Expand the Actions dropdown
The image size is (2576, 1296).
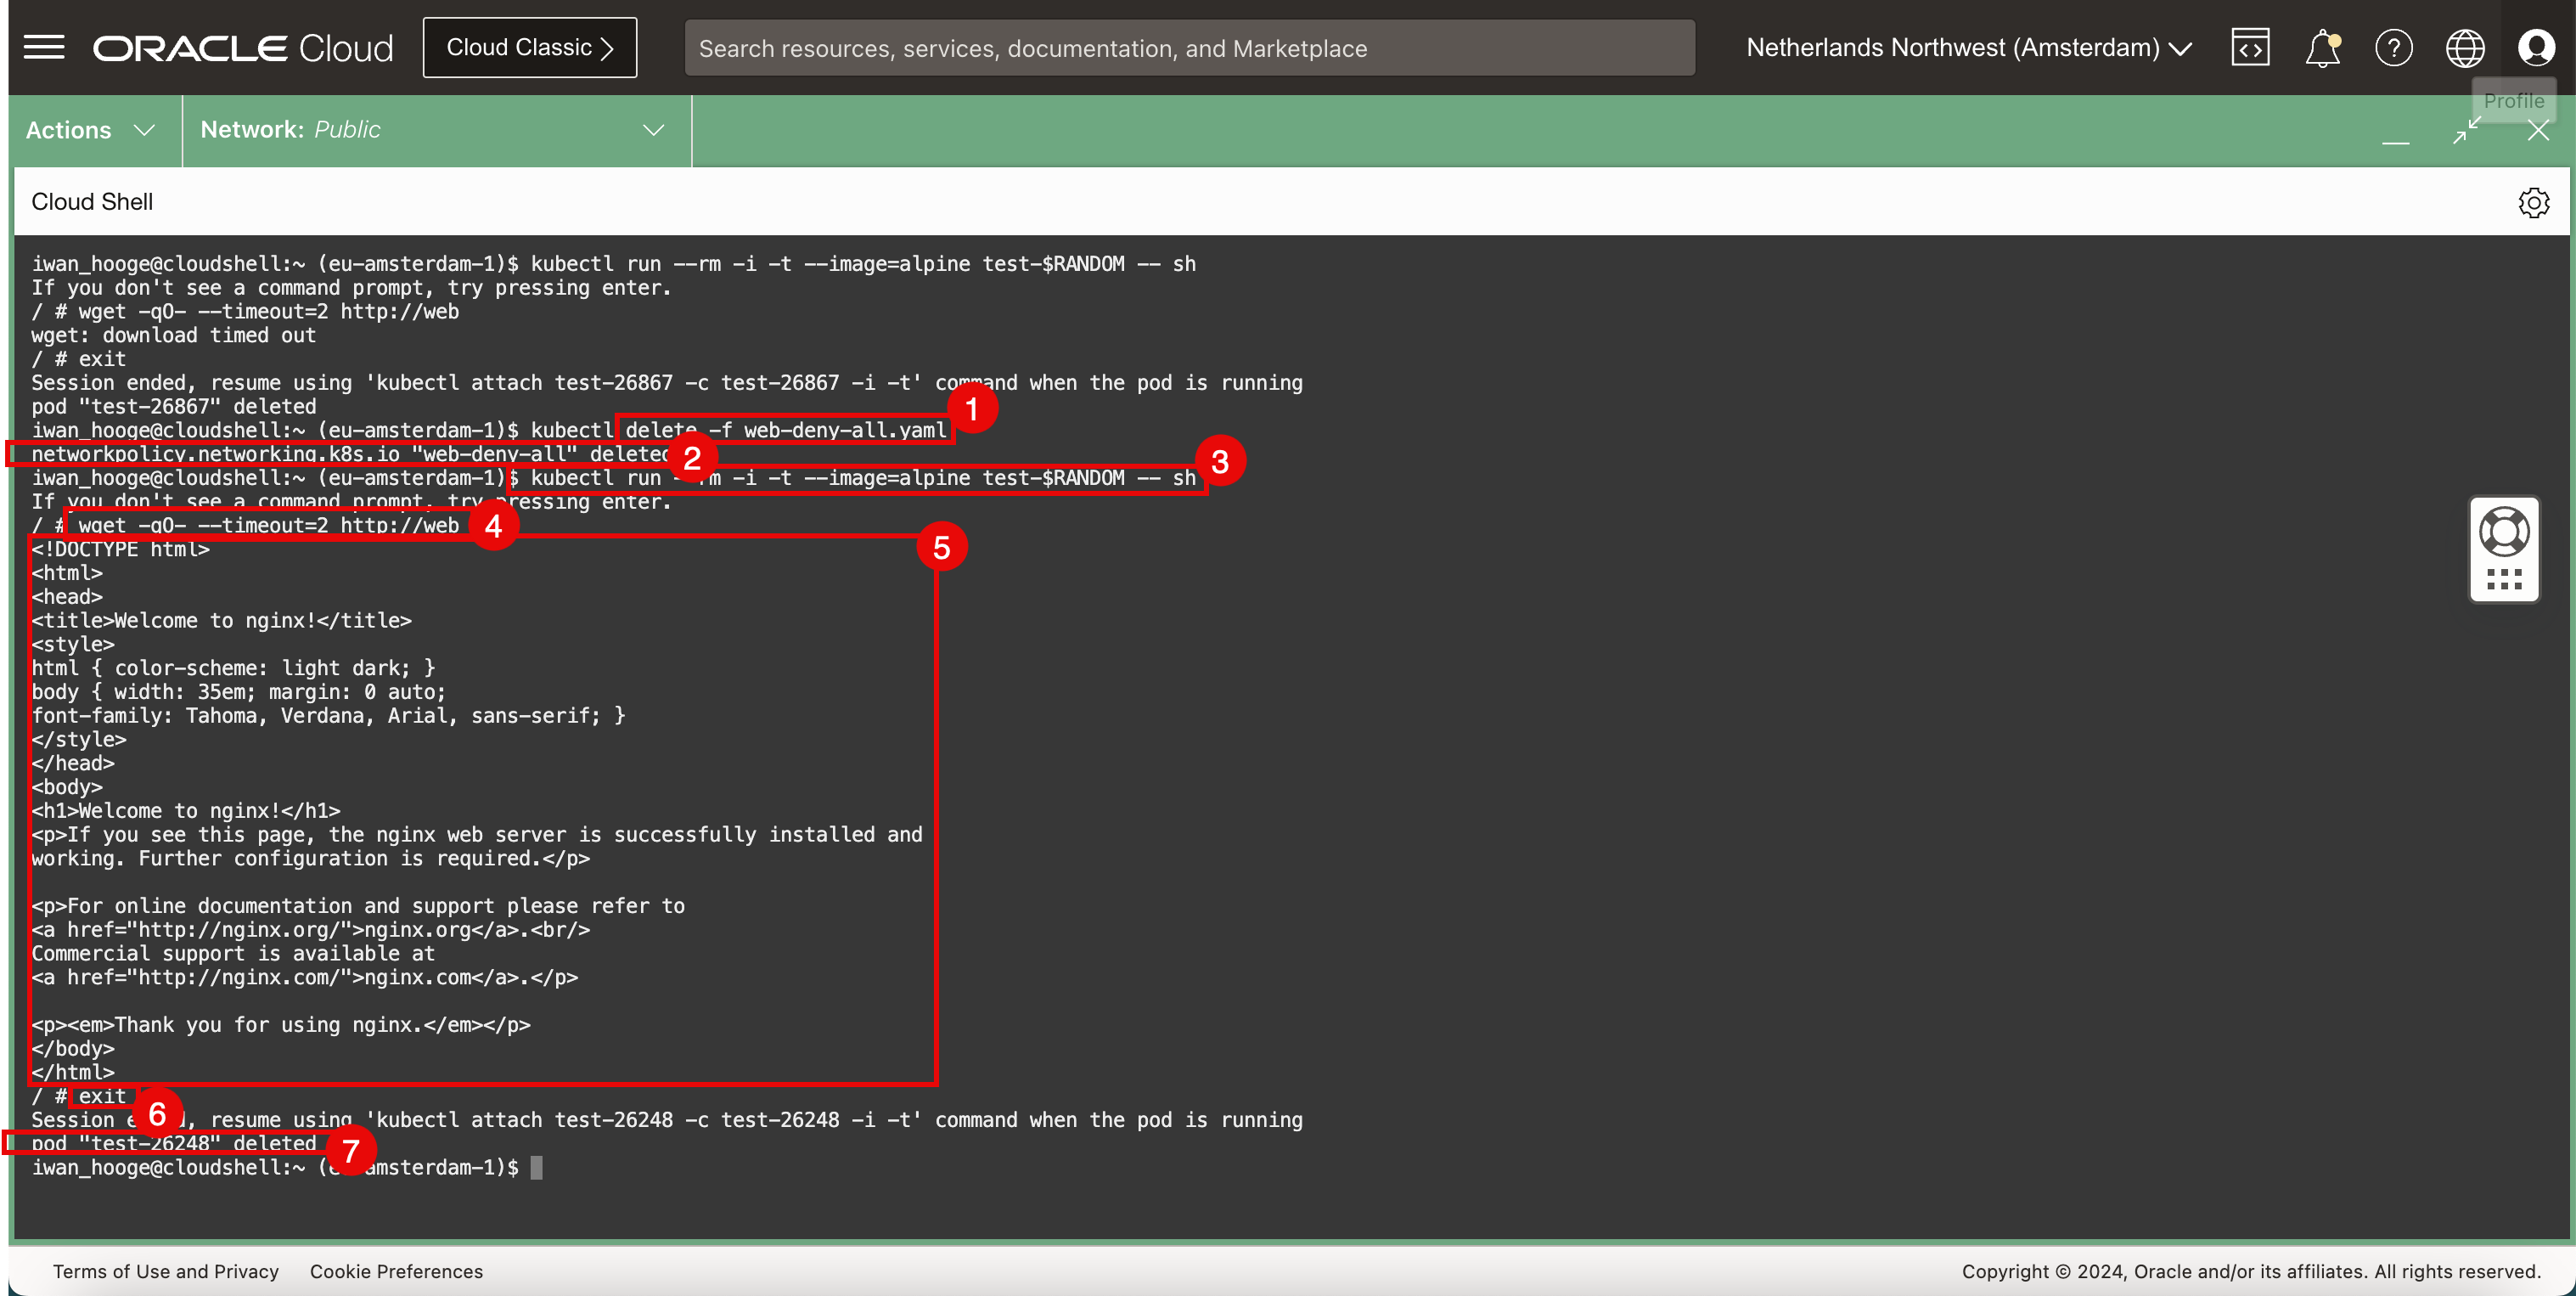click(x=90, y=130)
